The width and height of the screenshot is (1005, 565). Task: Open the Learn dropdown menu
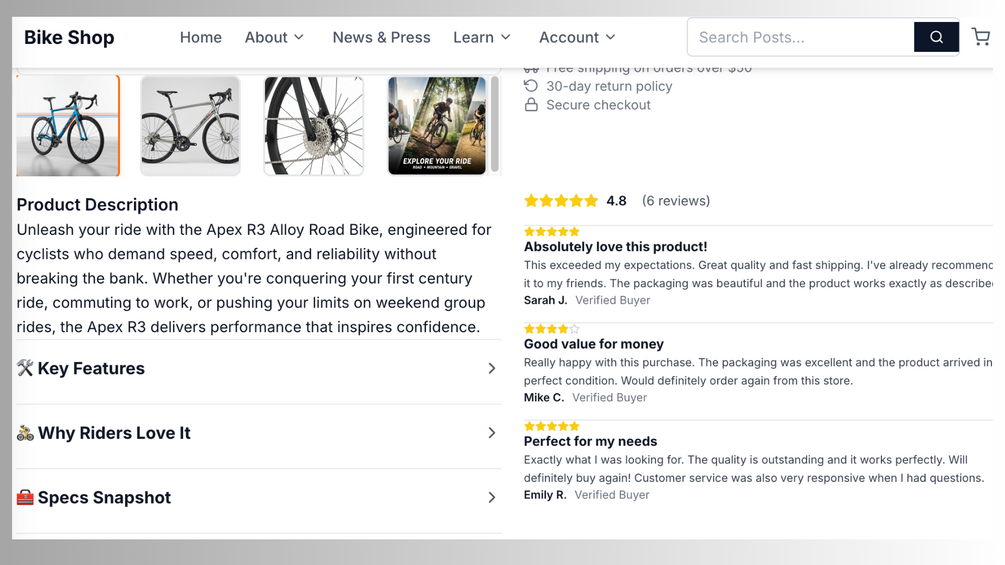coord(482,37)
